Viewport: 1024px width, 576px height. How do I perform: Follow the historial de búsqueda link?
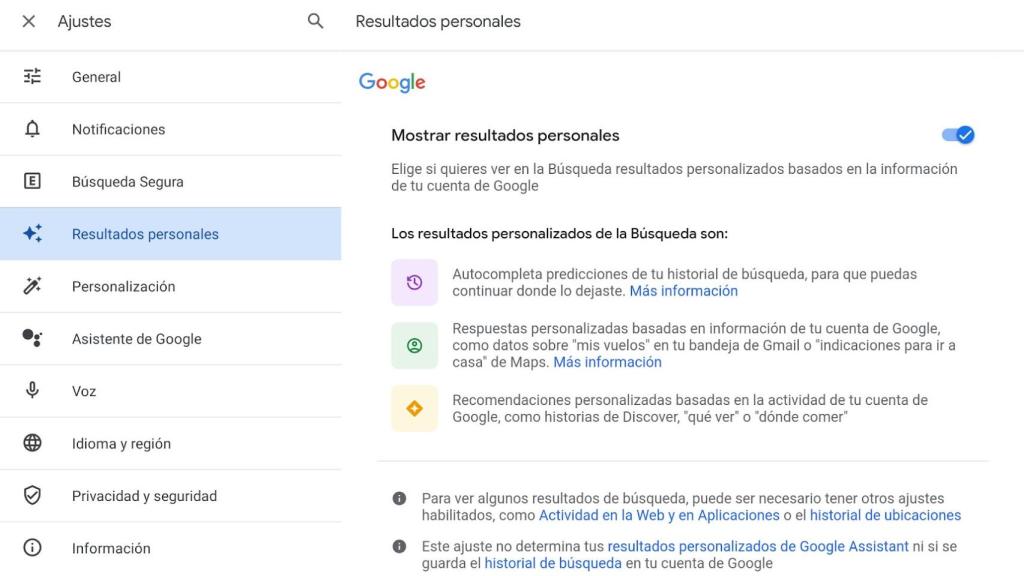(x=552, y=563)
